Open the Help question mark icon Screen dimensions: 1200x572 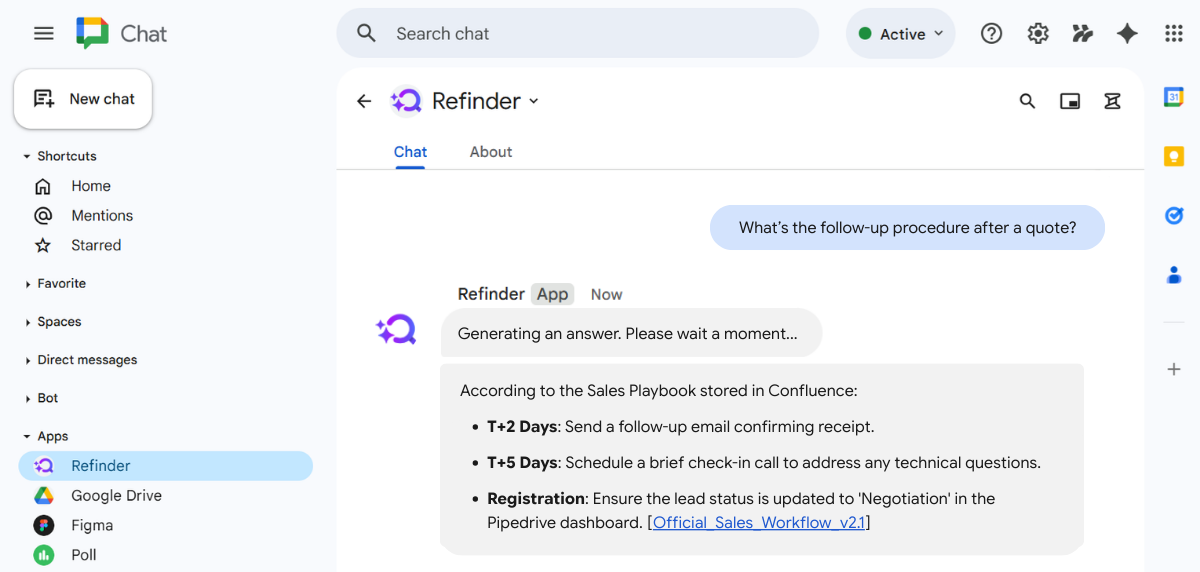click(991, 33)
